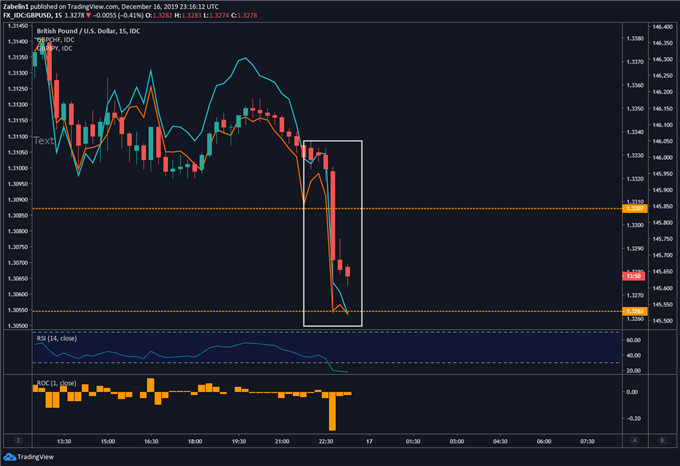Click the 60.00 RSI scale value
Image resolution: width=680 pixels, height=466 pixels.
click(x=634, y=340)
